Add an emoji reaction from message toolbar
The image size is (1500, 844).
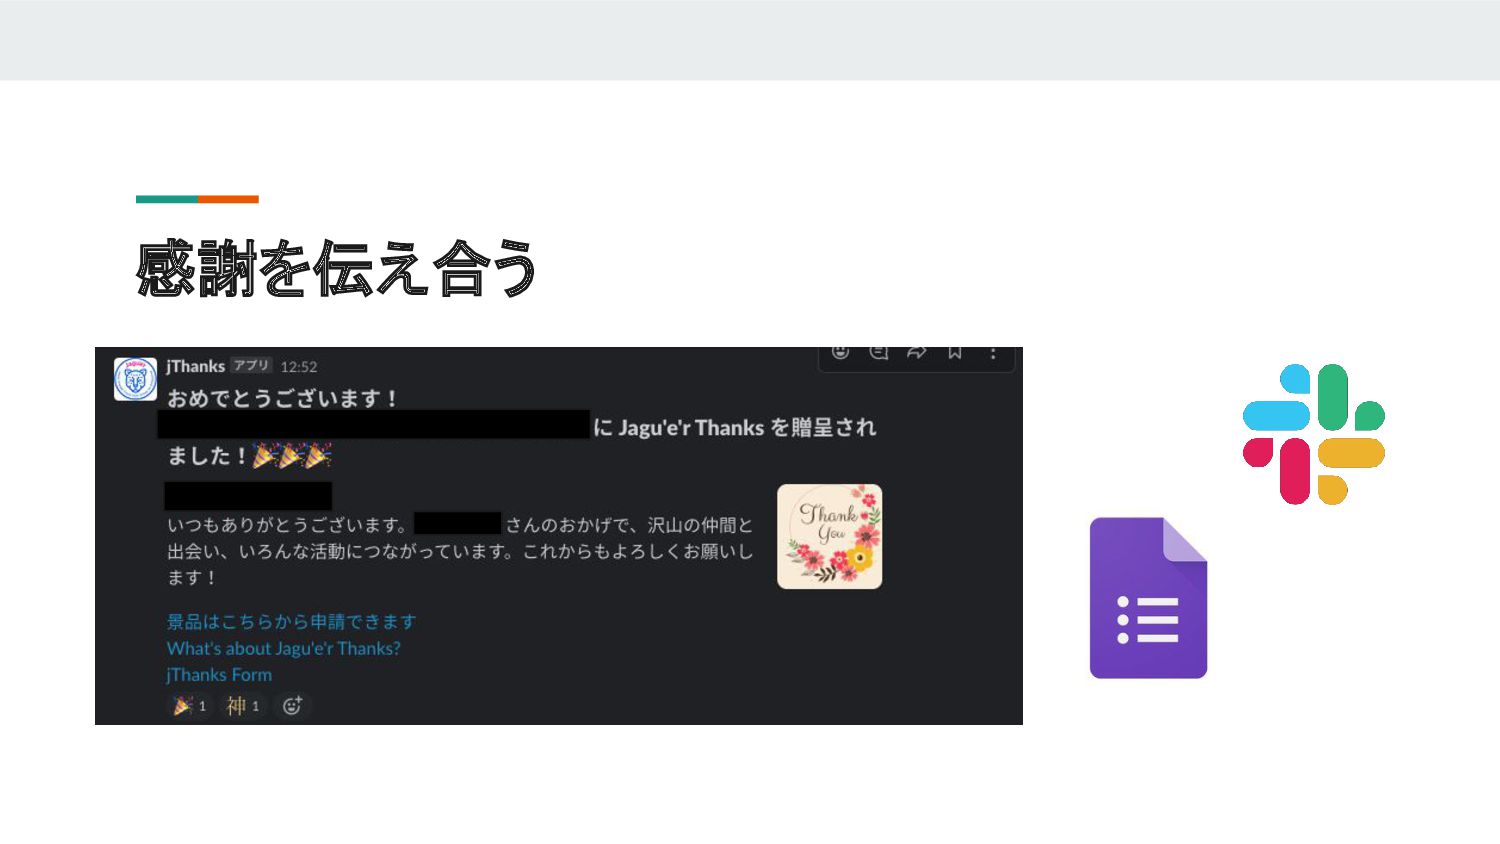pyautogui.click(x=841, y=352)
